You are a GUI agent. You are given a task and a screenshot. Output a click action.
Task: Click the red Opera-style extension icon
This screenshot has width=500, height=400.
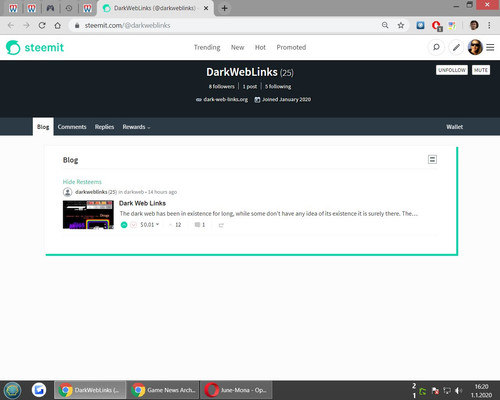(436, 26)
